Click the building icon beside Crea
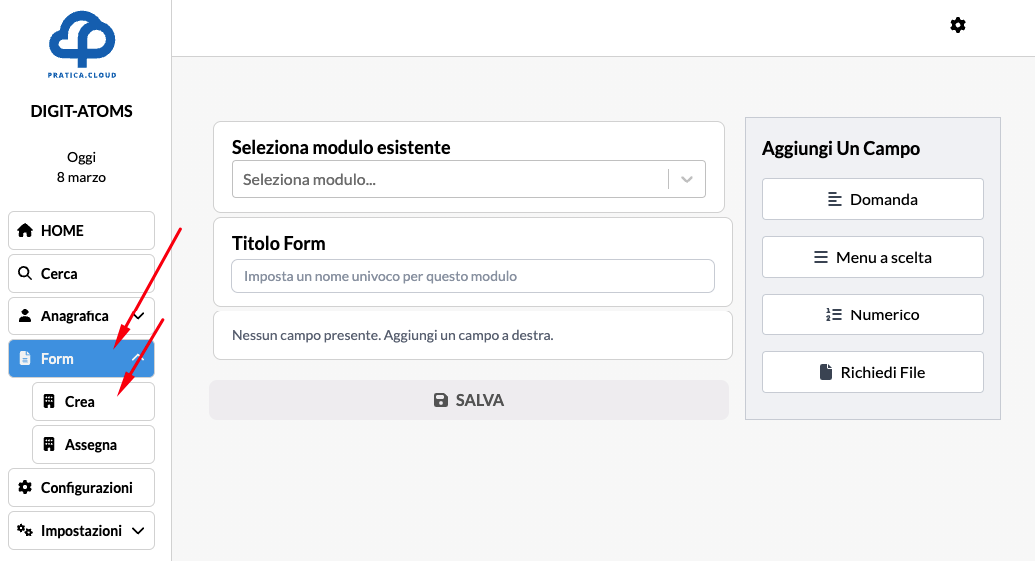Screen dimensions: 1035x561 pyautogui.click(x=49, y=402)
